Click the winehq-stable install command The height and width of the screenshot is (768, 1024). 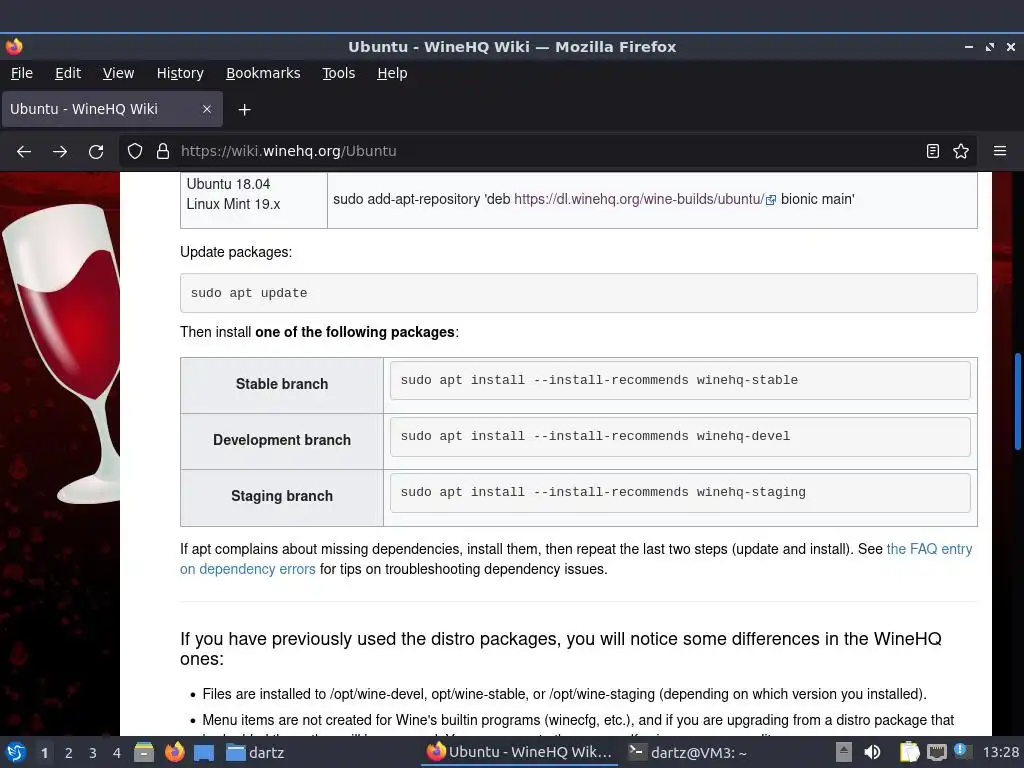click(680, 380)
